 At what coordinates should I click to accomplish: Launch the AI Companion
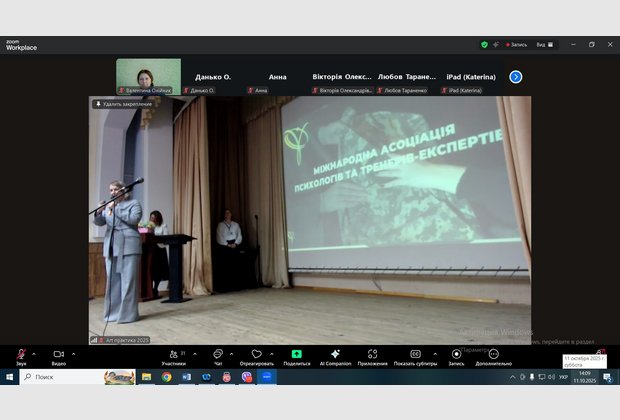tap(335, 355)
